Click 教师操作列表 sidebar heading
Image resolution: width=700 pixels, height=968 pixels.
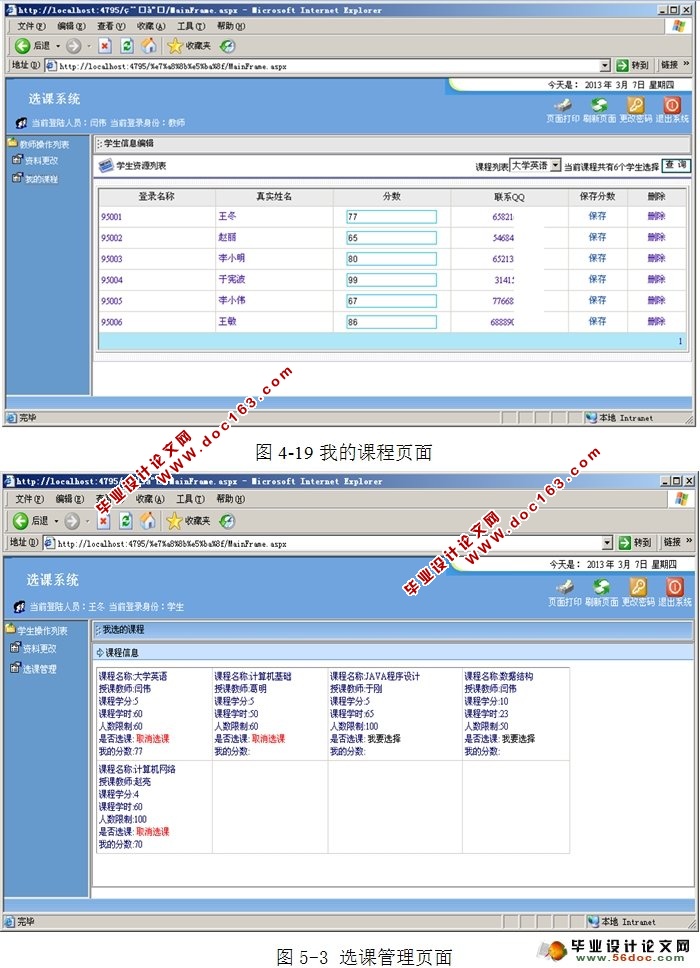pyautogui.click(x=44, y=144)
